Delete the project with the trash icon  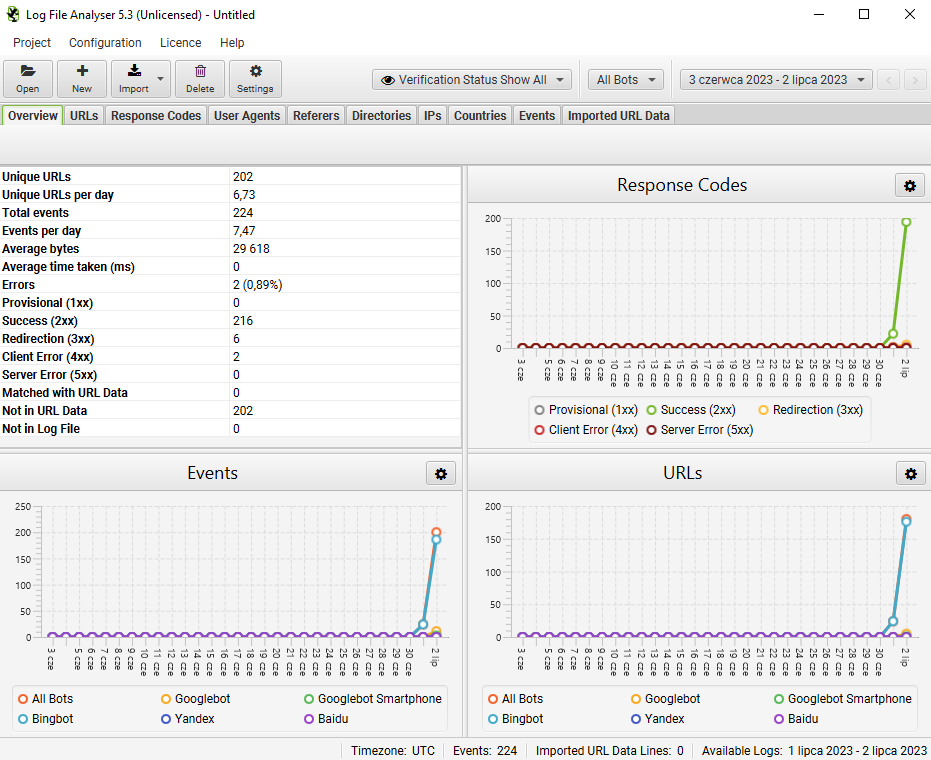[200, 79]
